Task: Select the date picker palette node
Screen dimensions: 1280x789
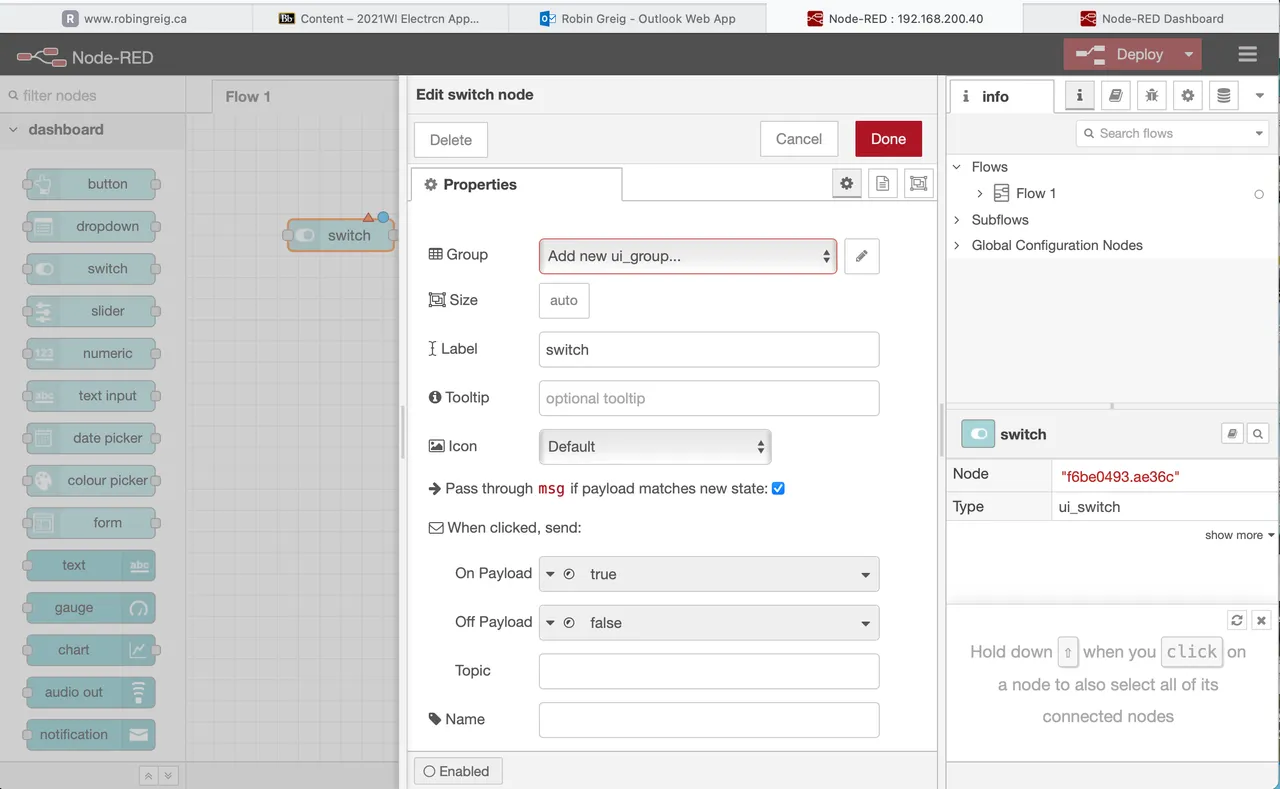Action: 91,438
